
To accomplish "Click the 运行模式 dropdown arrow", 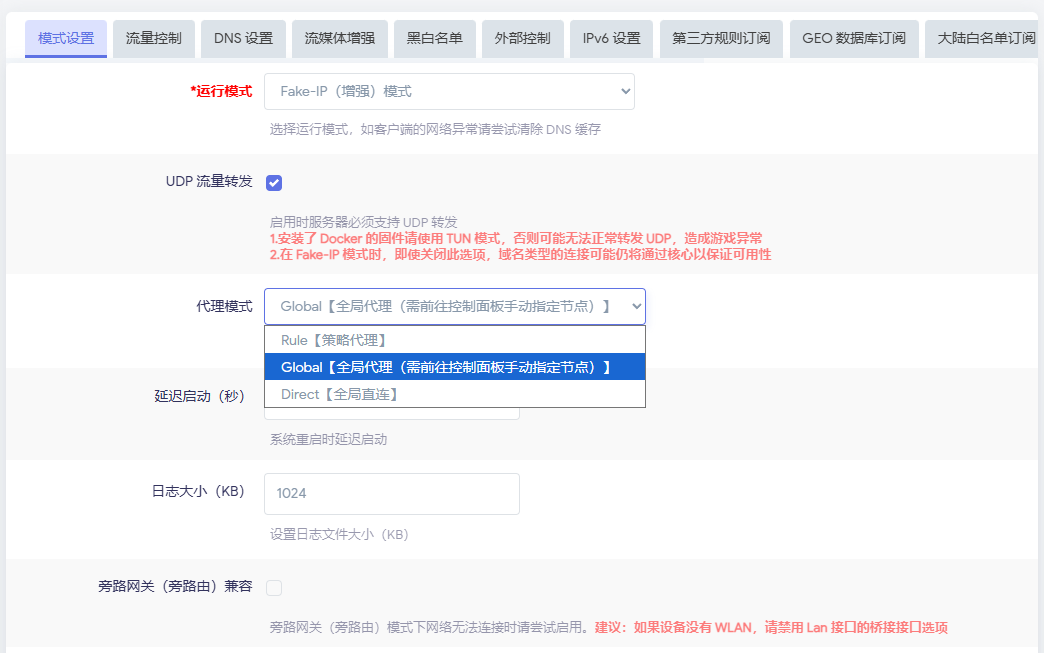I will point(626,91).
